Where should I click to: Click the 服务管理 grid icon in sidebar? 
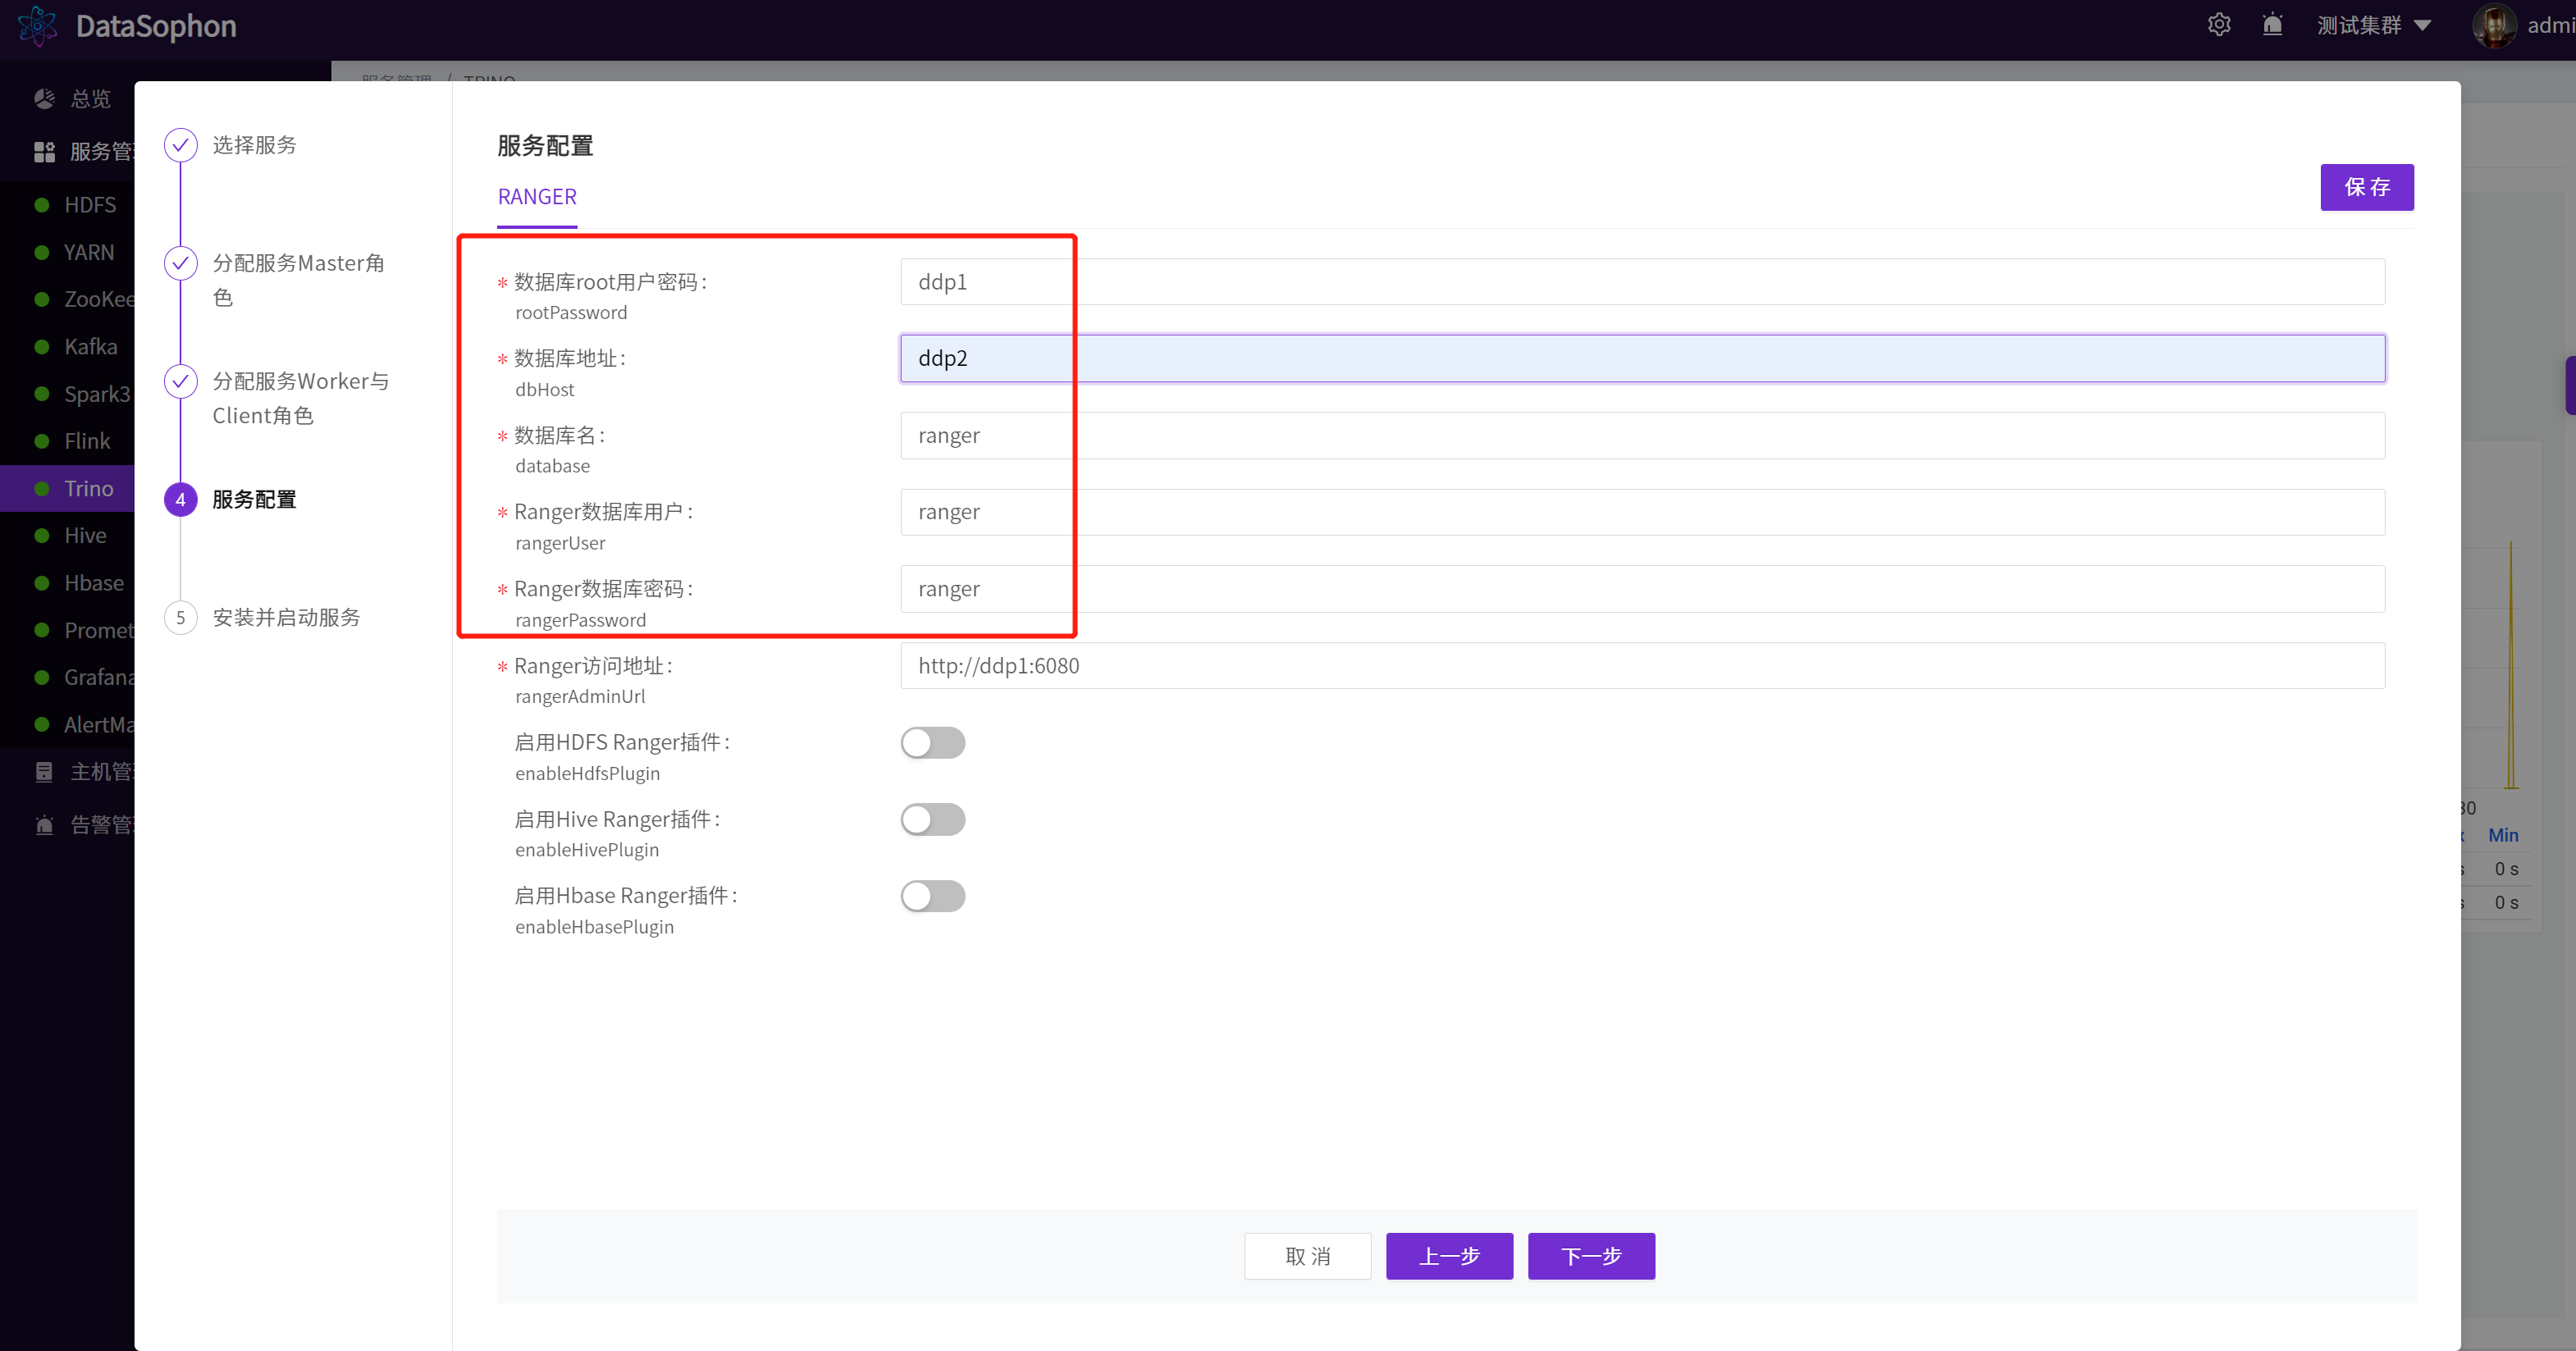(44, 151)
